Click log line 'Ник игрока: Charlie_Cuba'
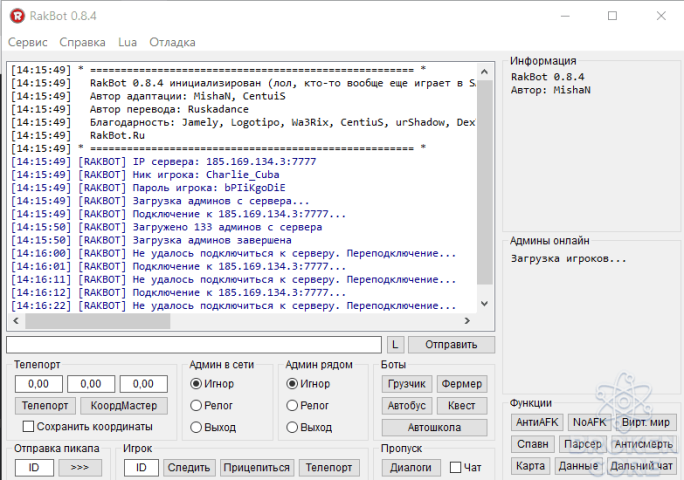Screen dimensions: 684x480 206,175
